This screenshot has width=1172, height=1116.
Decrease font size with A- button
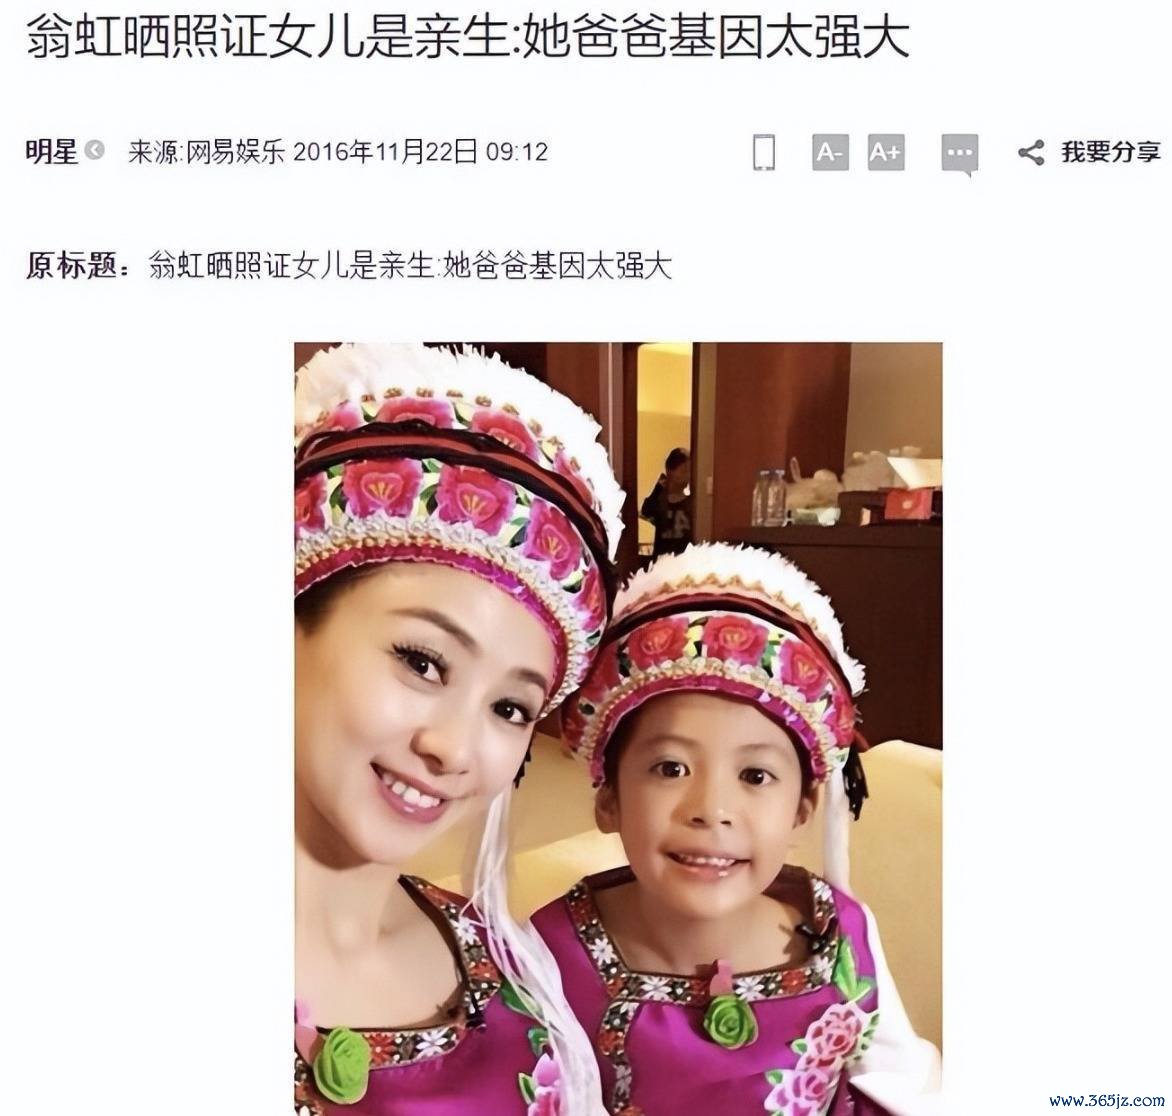[830, 152]
